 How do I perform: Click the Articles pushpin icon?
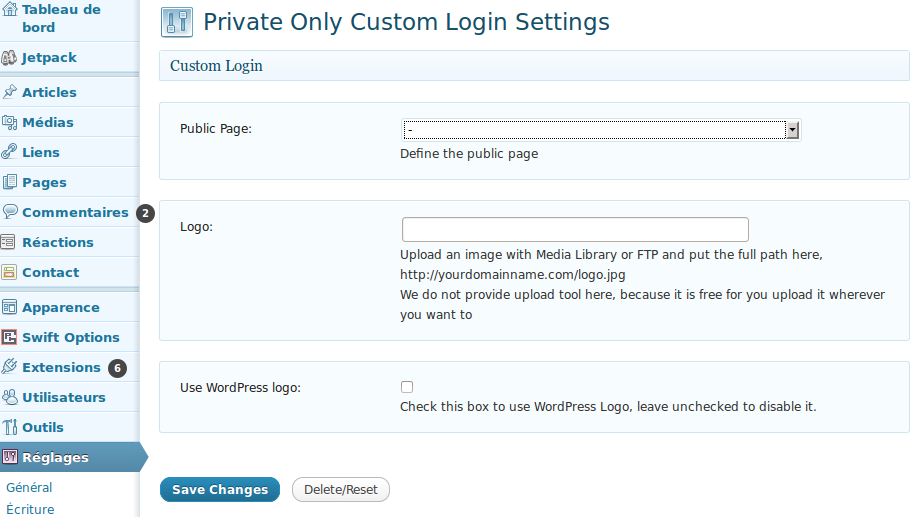point(9,92)
